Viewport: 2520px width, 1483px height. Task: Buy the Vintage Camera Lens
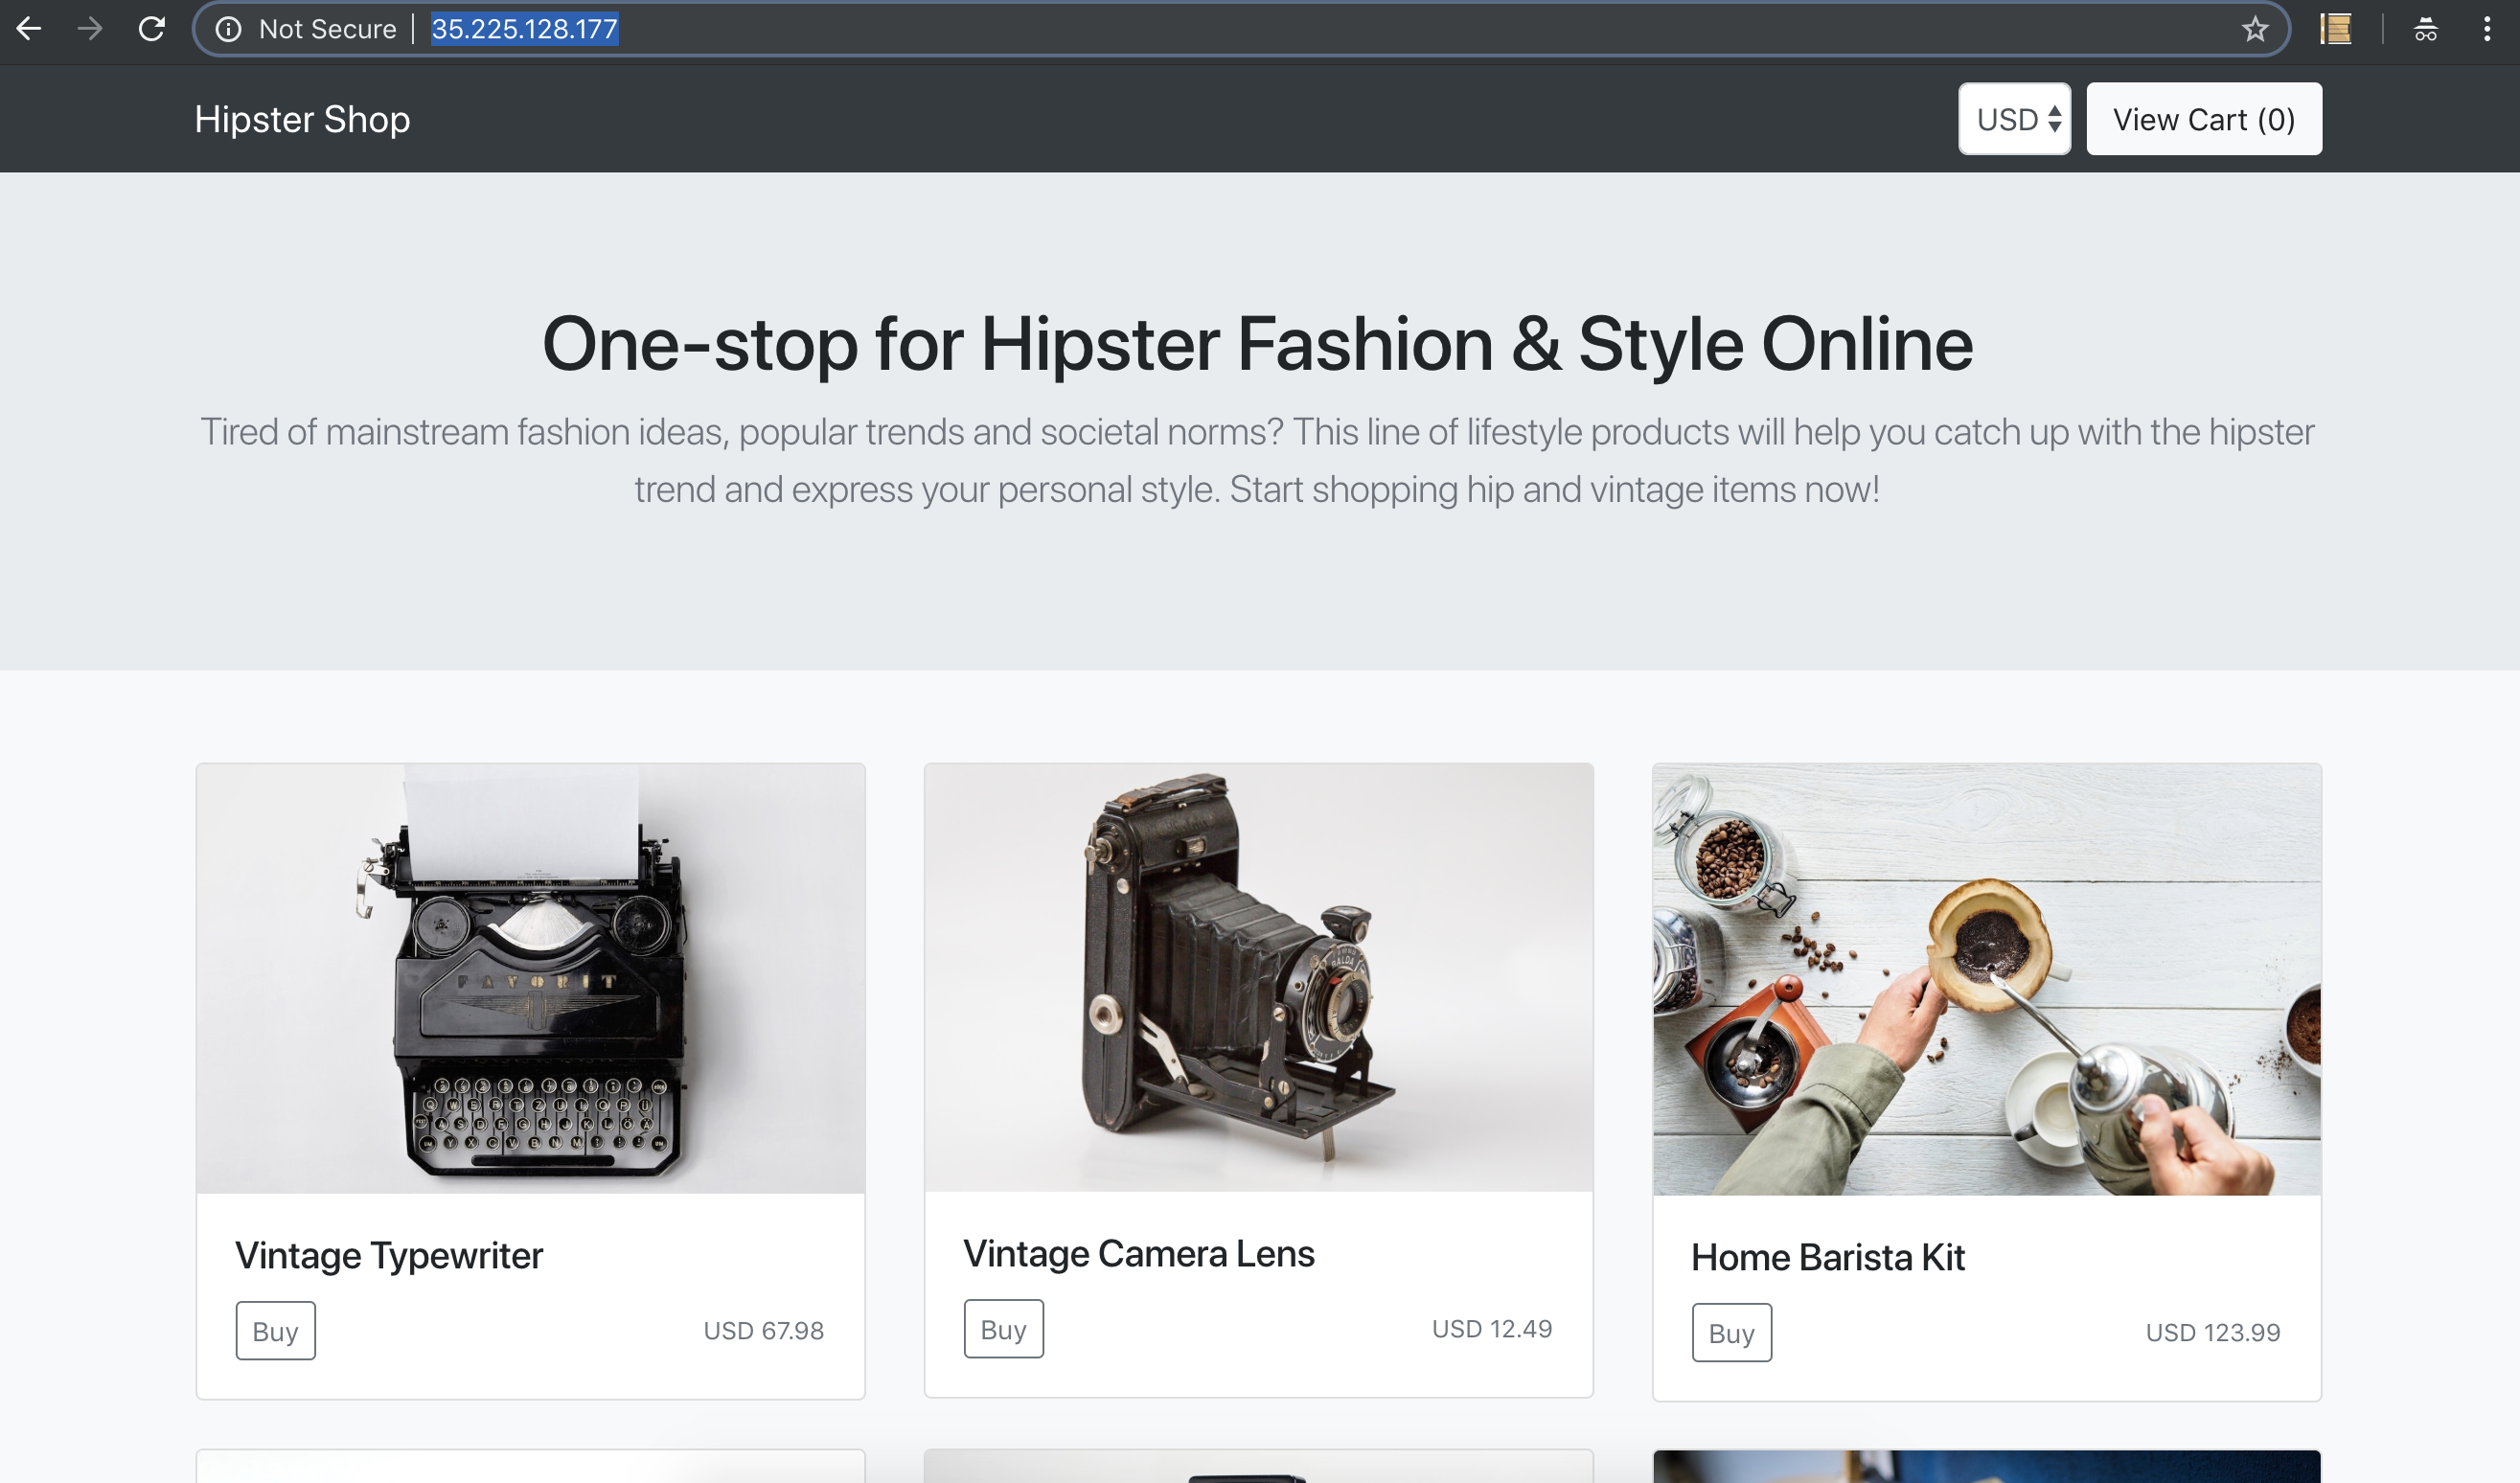pyautogui.click(x=1003, y=1328)
